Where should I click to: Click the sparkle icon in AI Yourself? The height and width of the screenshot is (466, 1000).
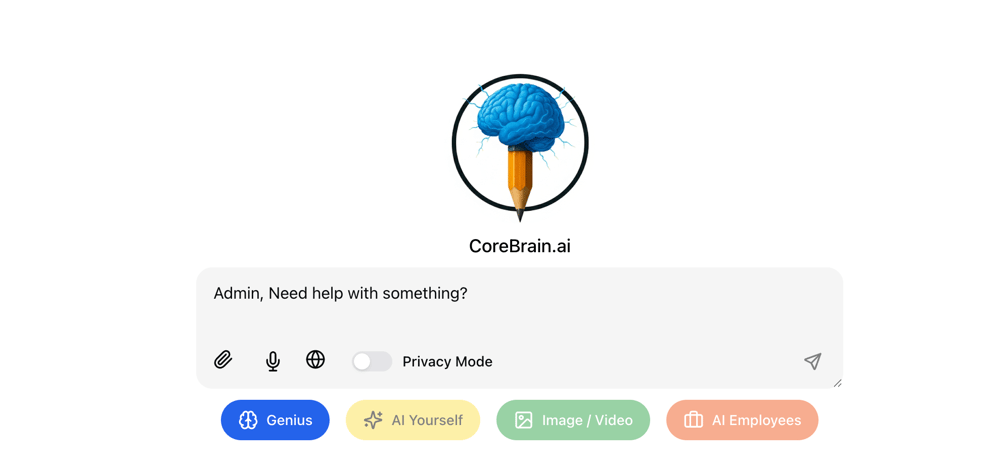click(x=373, y=420)
